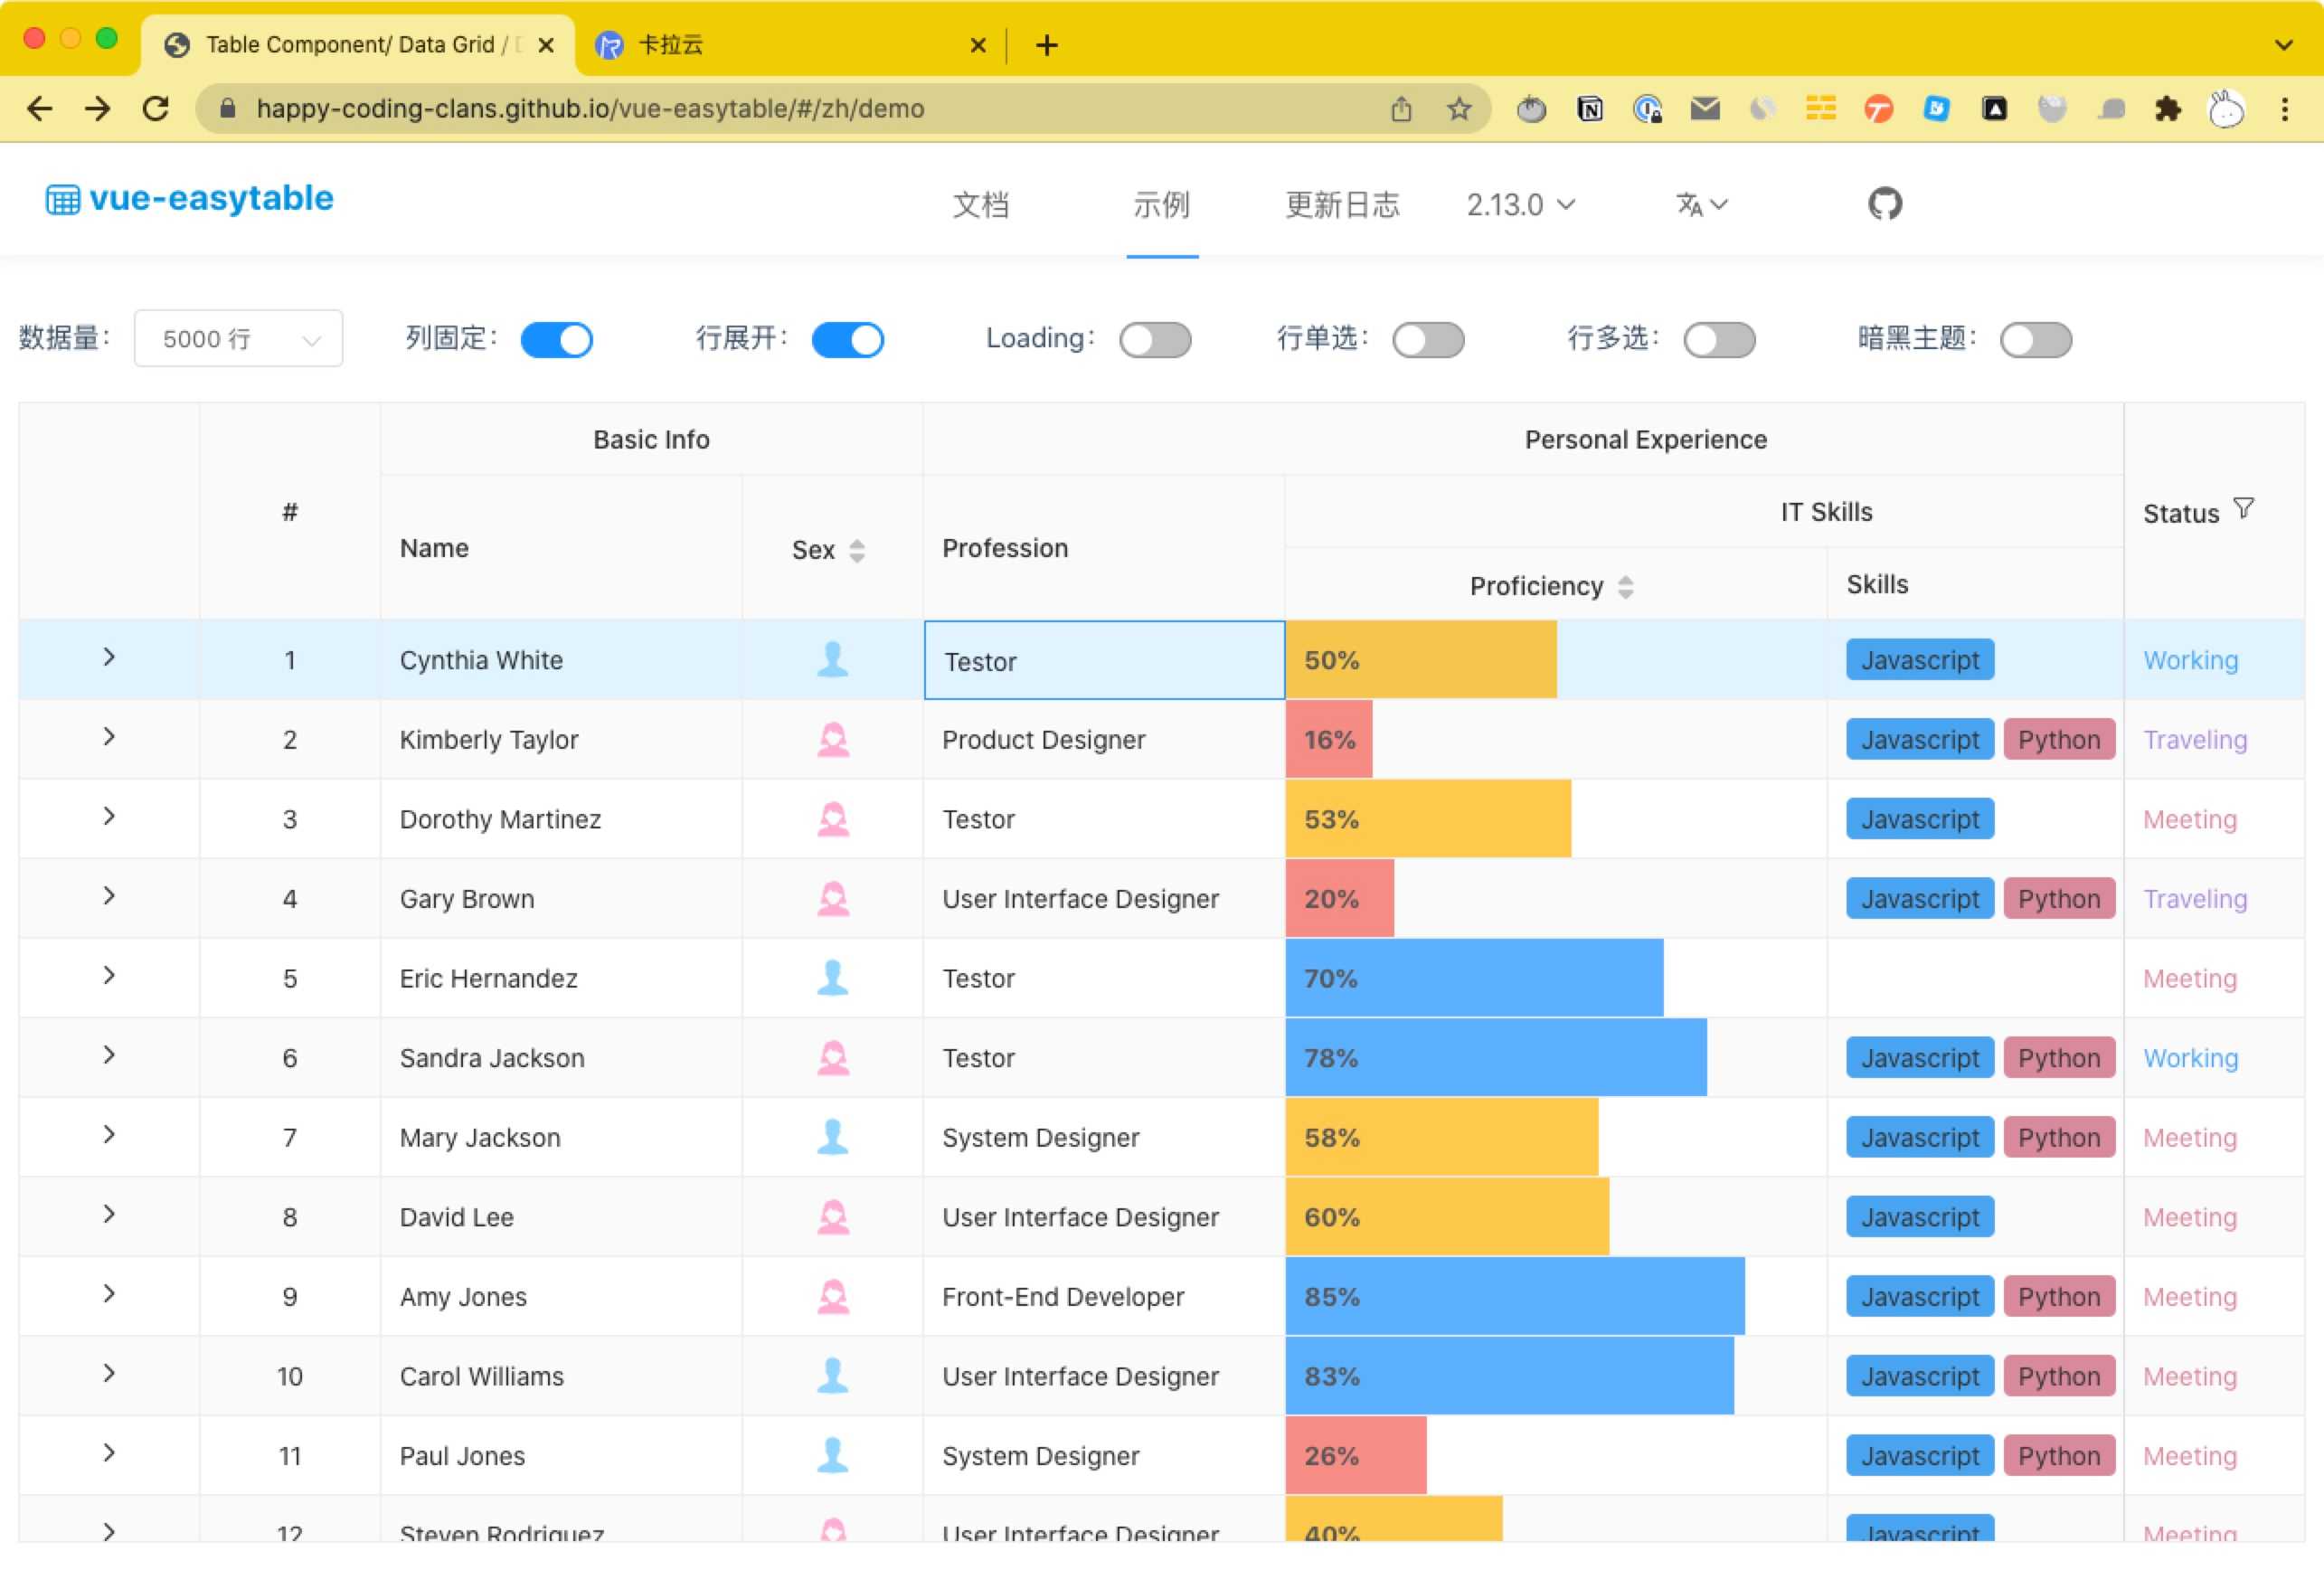The image size is (2324, 1570).
Task: Open the 2.13.0 version dropdown
Action: [1520, 204]
